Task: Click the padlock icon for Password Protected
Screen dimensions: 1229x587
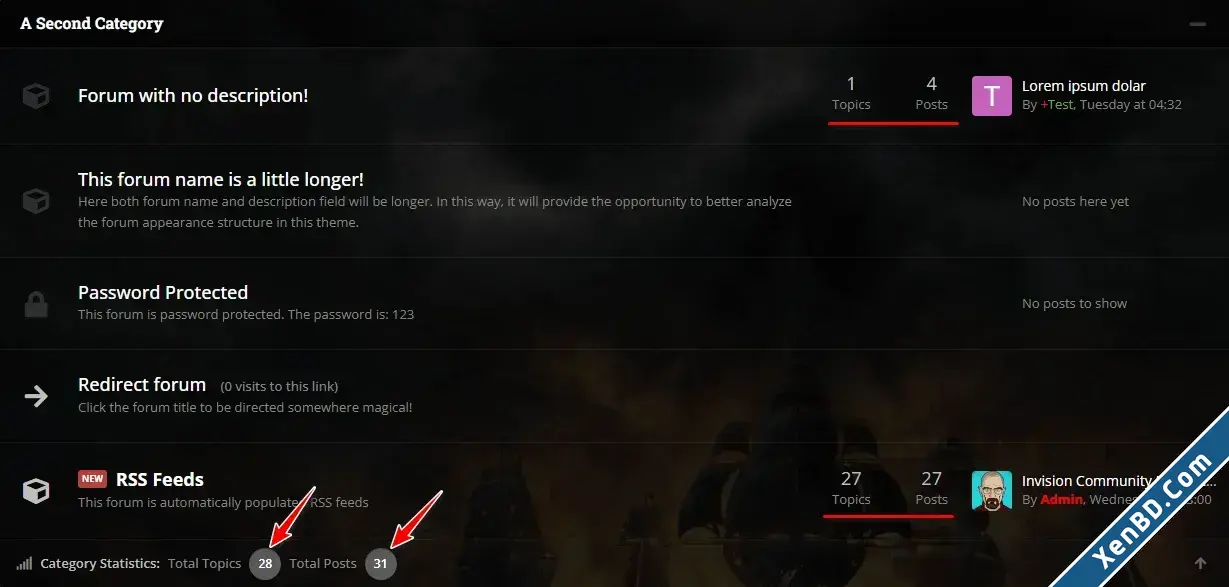Action: (36, 303)
